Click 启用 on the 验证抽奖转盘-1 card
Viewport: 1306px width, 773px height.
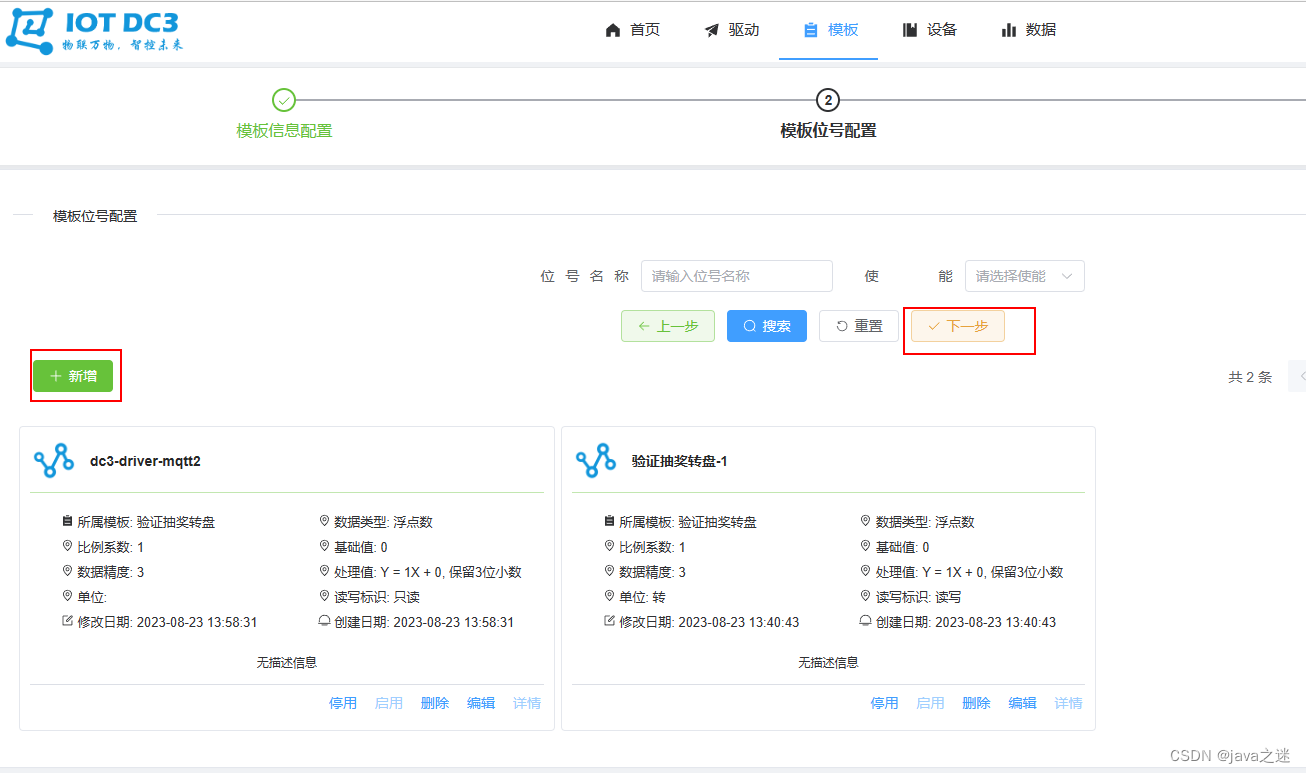click(x=931, y=703)
